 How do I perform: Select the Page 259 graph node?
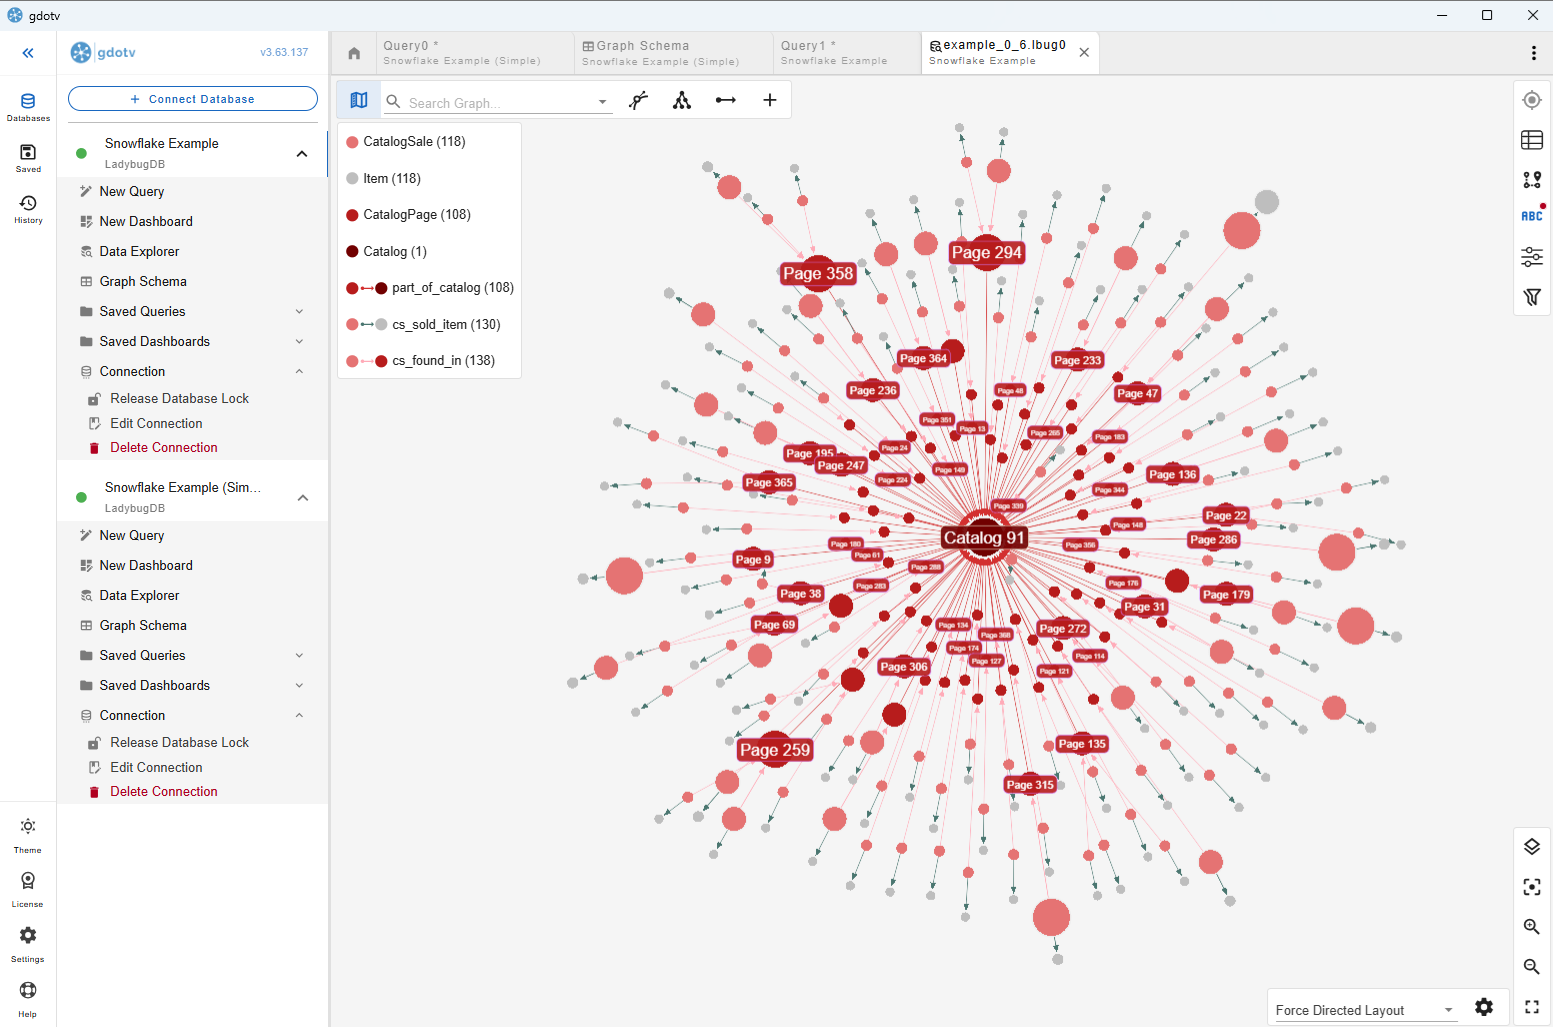pos(774,750)
